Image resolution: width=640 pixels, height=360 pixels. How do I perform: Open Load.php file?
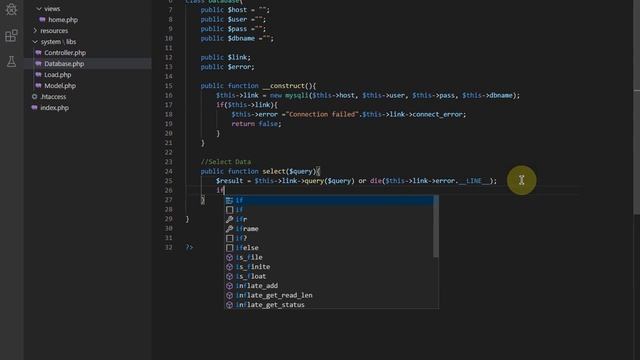tap(58, 75)
